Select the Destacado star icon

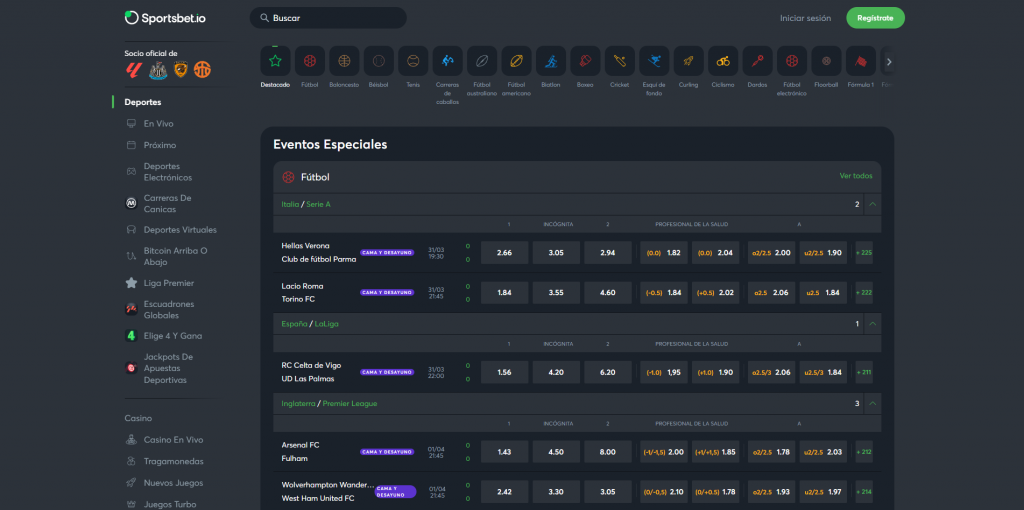pyautogui.click(x=276, y=61)
